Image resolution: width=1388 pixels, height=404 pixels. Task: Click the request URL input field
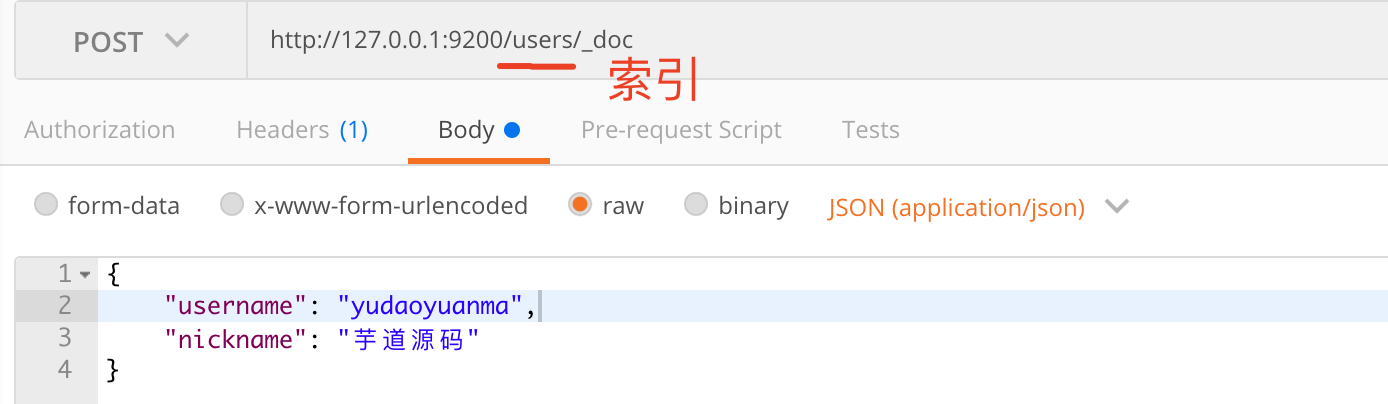[800, 42]
